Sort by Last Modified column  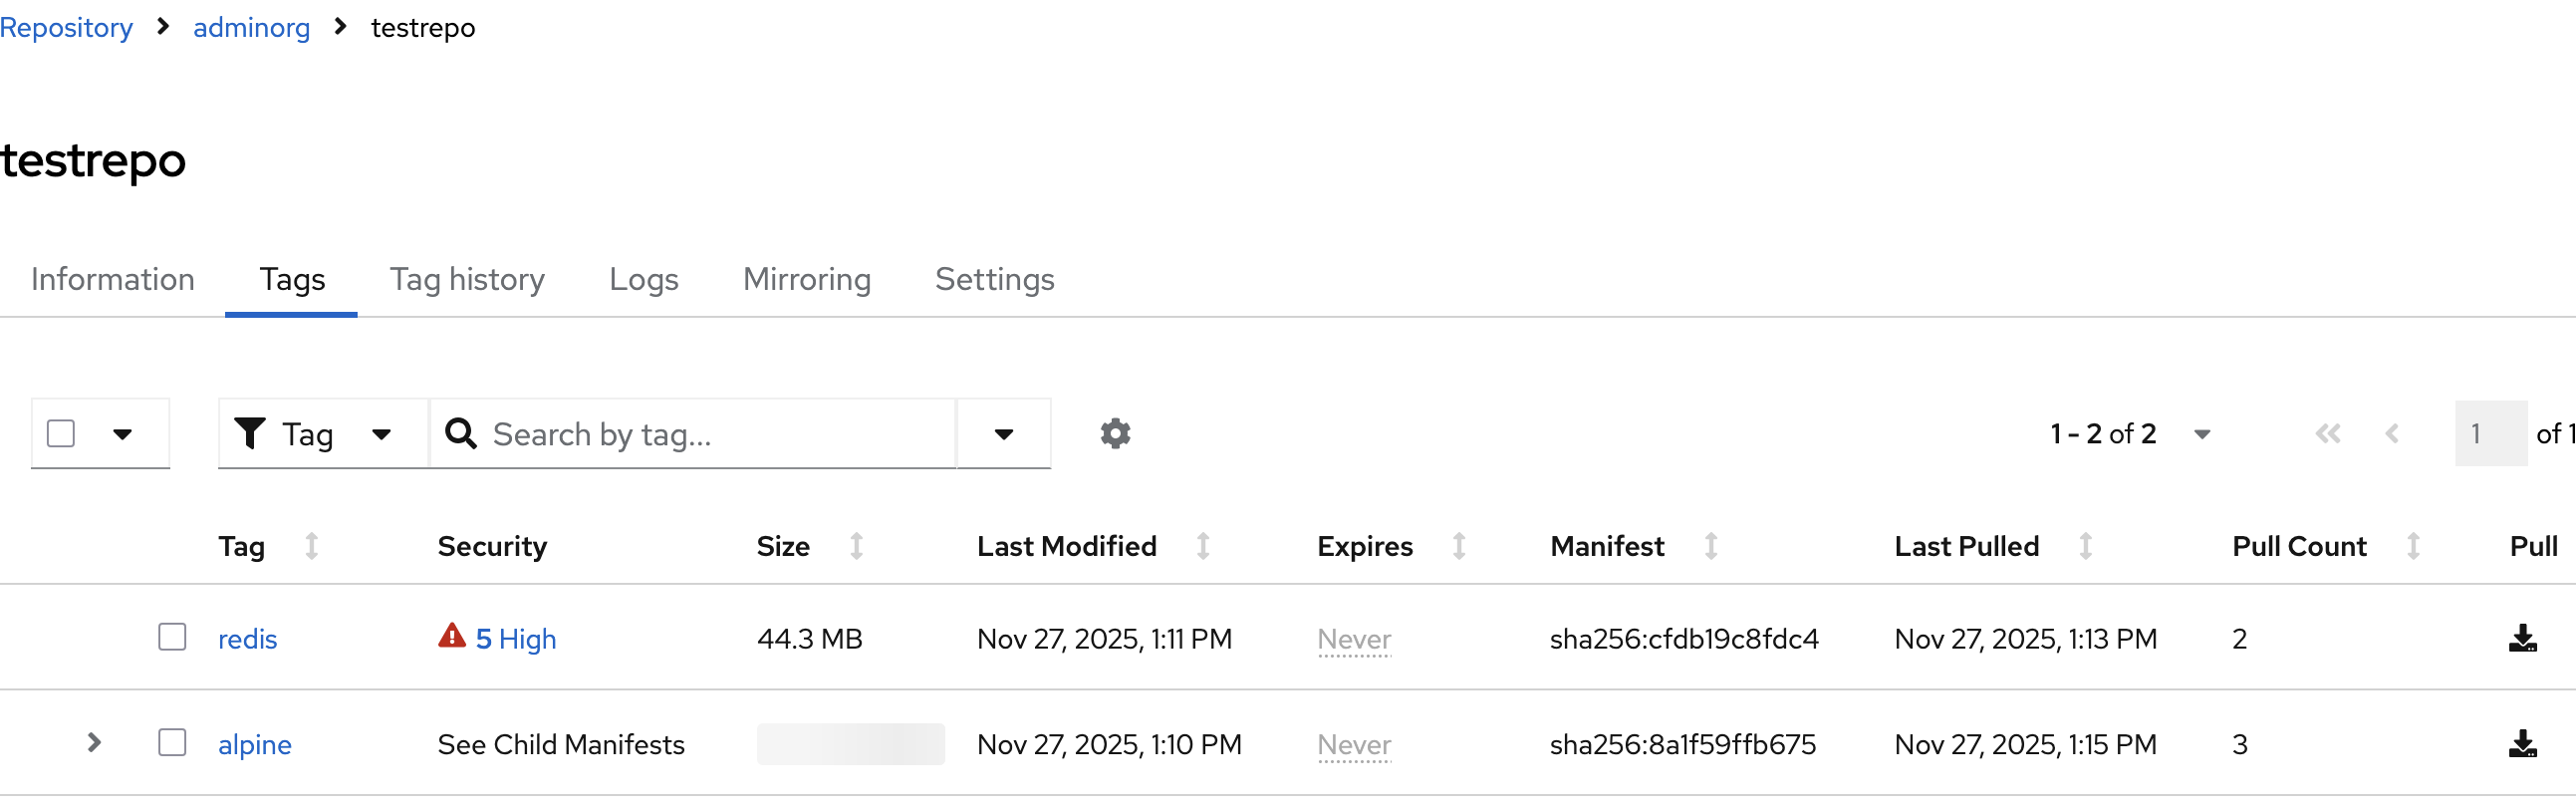pos(1203,547)
